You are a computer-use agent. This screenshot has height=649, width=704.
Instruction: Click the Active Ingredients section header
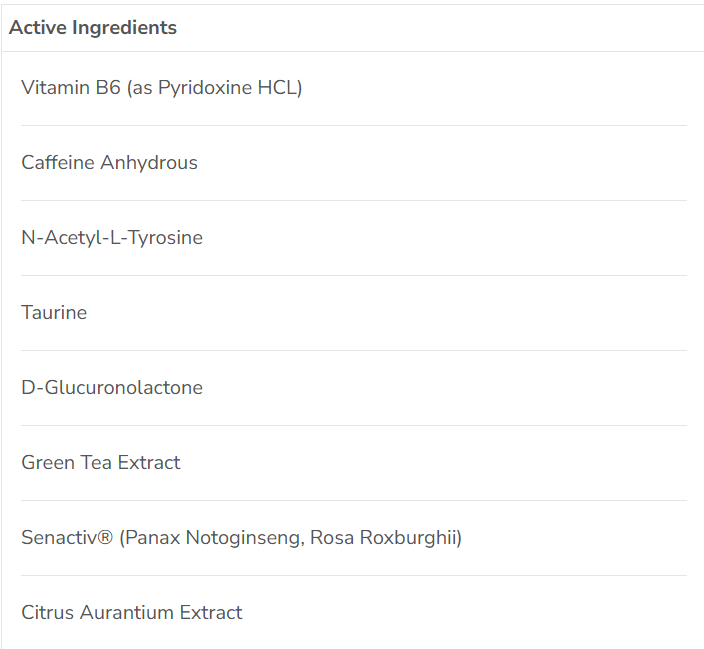click(x=92, y=28)
